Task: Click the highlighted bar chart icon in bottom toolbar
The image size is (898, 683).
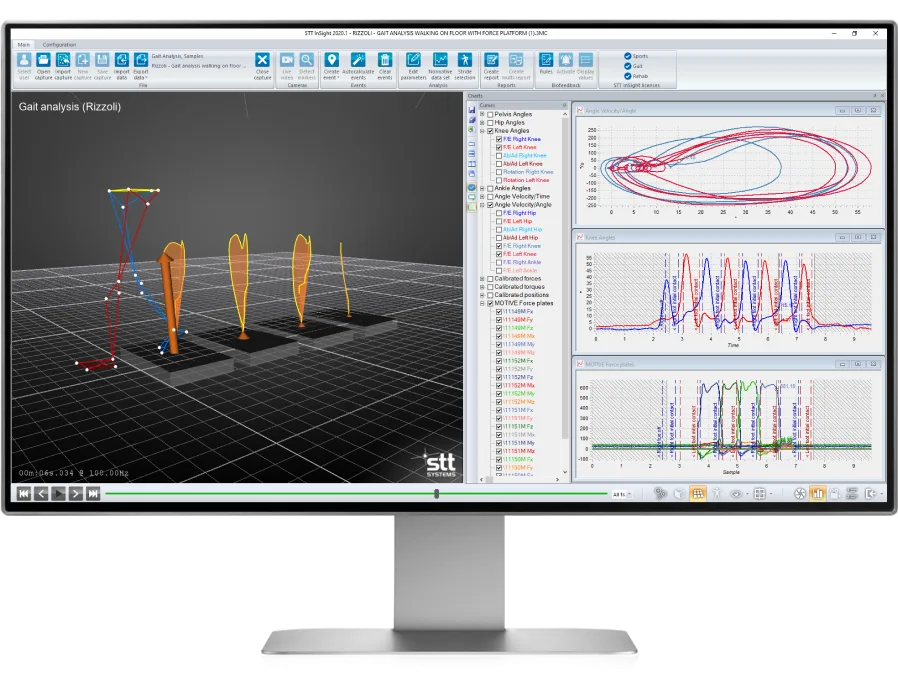Action: tap(818, 494)
